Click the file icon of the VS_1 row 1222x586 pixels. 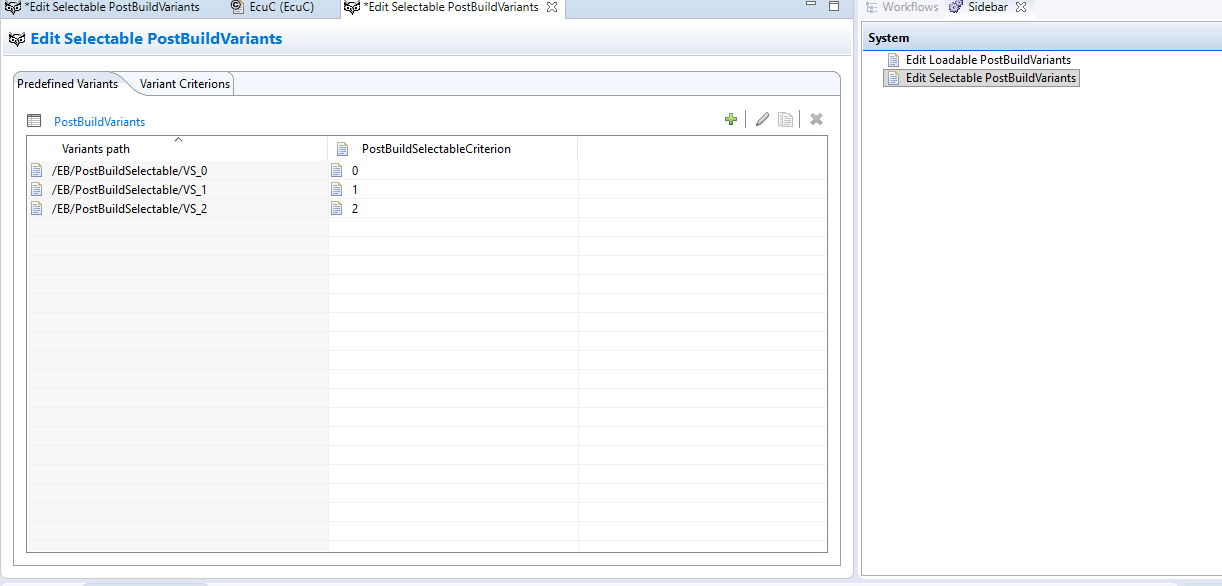[37, 189]
